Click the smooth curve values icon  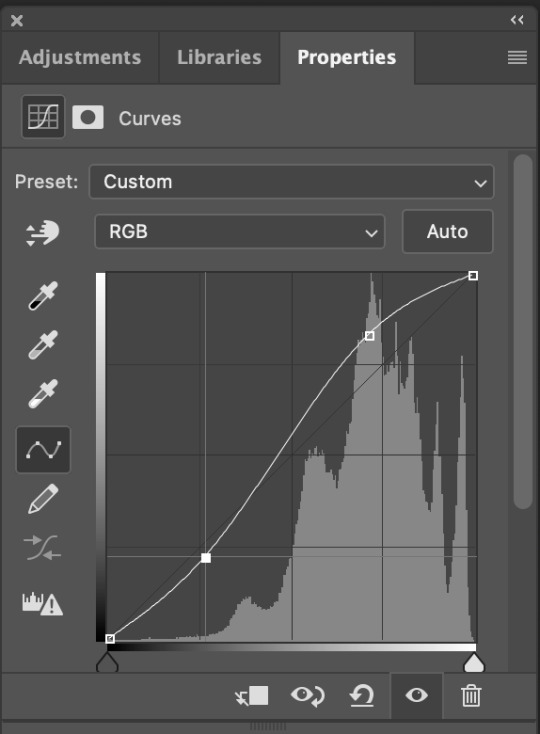tap(43, 547)
